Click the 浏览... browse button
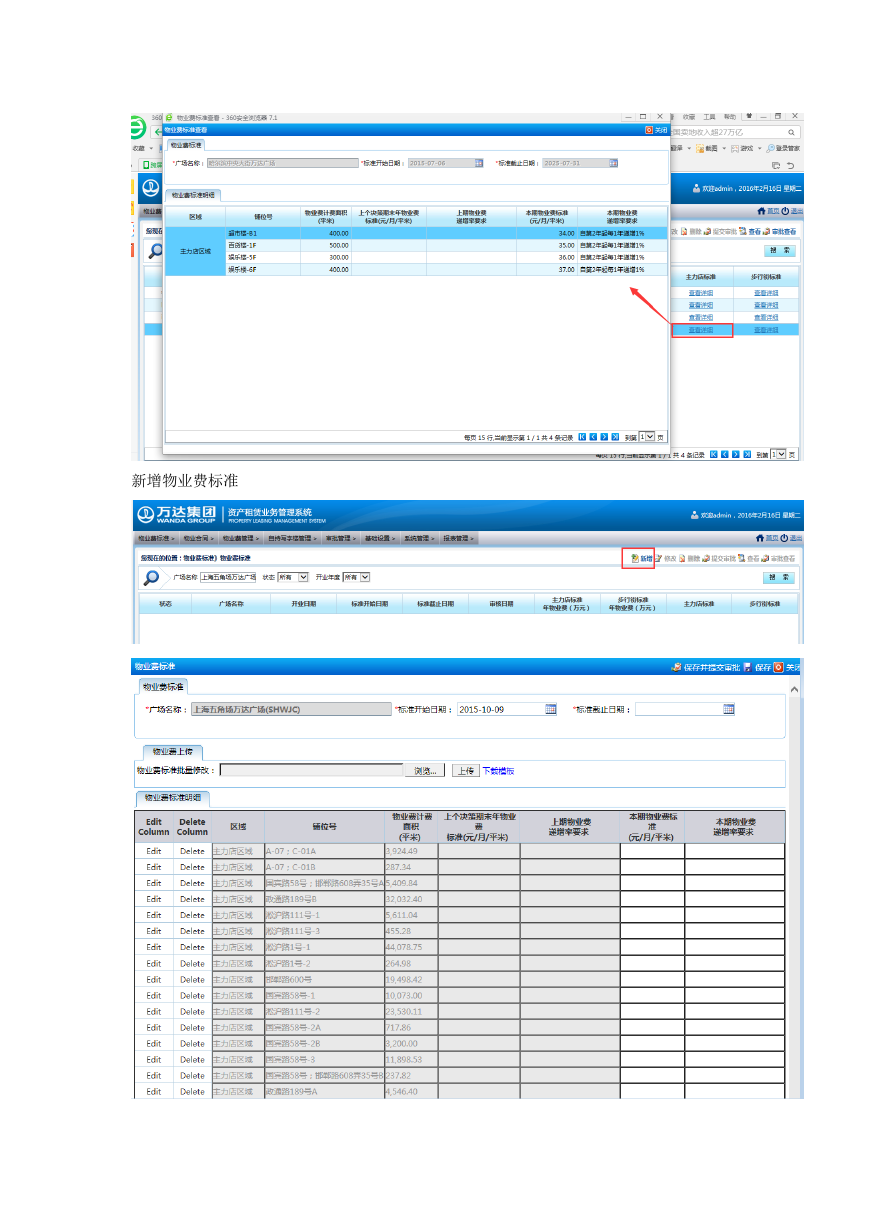The image size is (869, 1228). point(425,770)
